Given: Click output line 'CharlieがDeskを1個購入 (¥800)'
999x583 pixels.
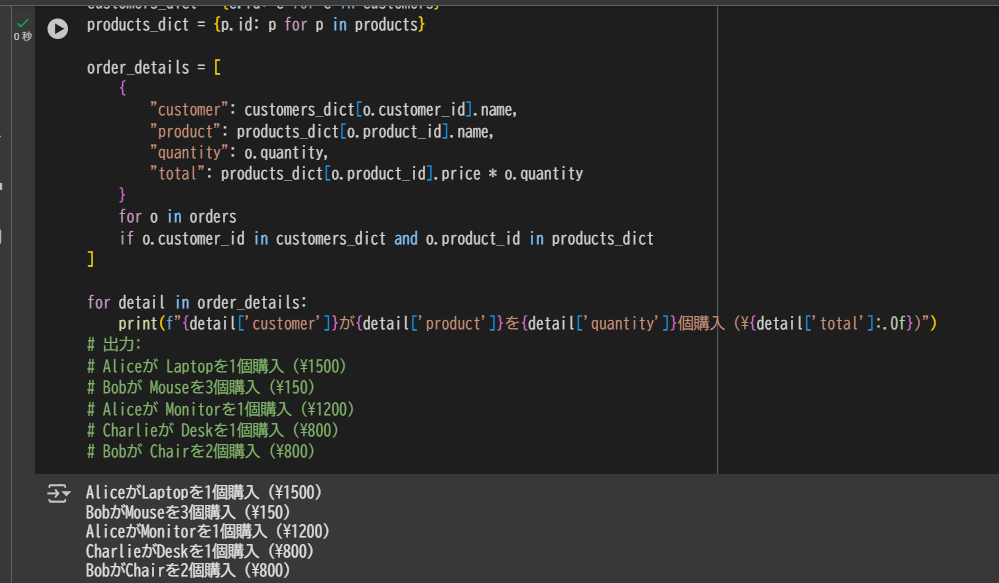Looking at the screenshot, I should coord(200,551).
